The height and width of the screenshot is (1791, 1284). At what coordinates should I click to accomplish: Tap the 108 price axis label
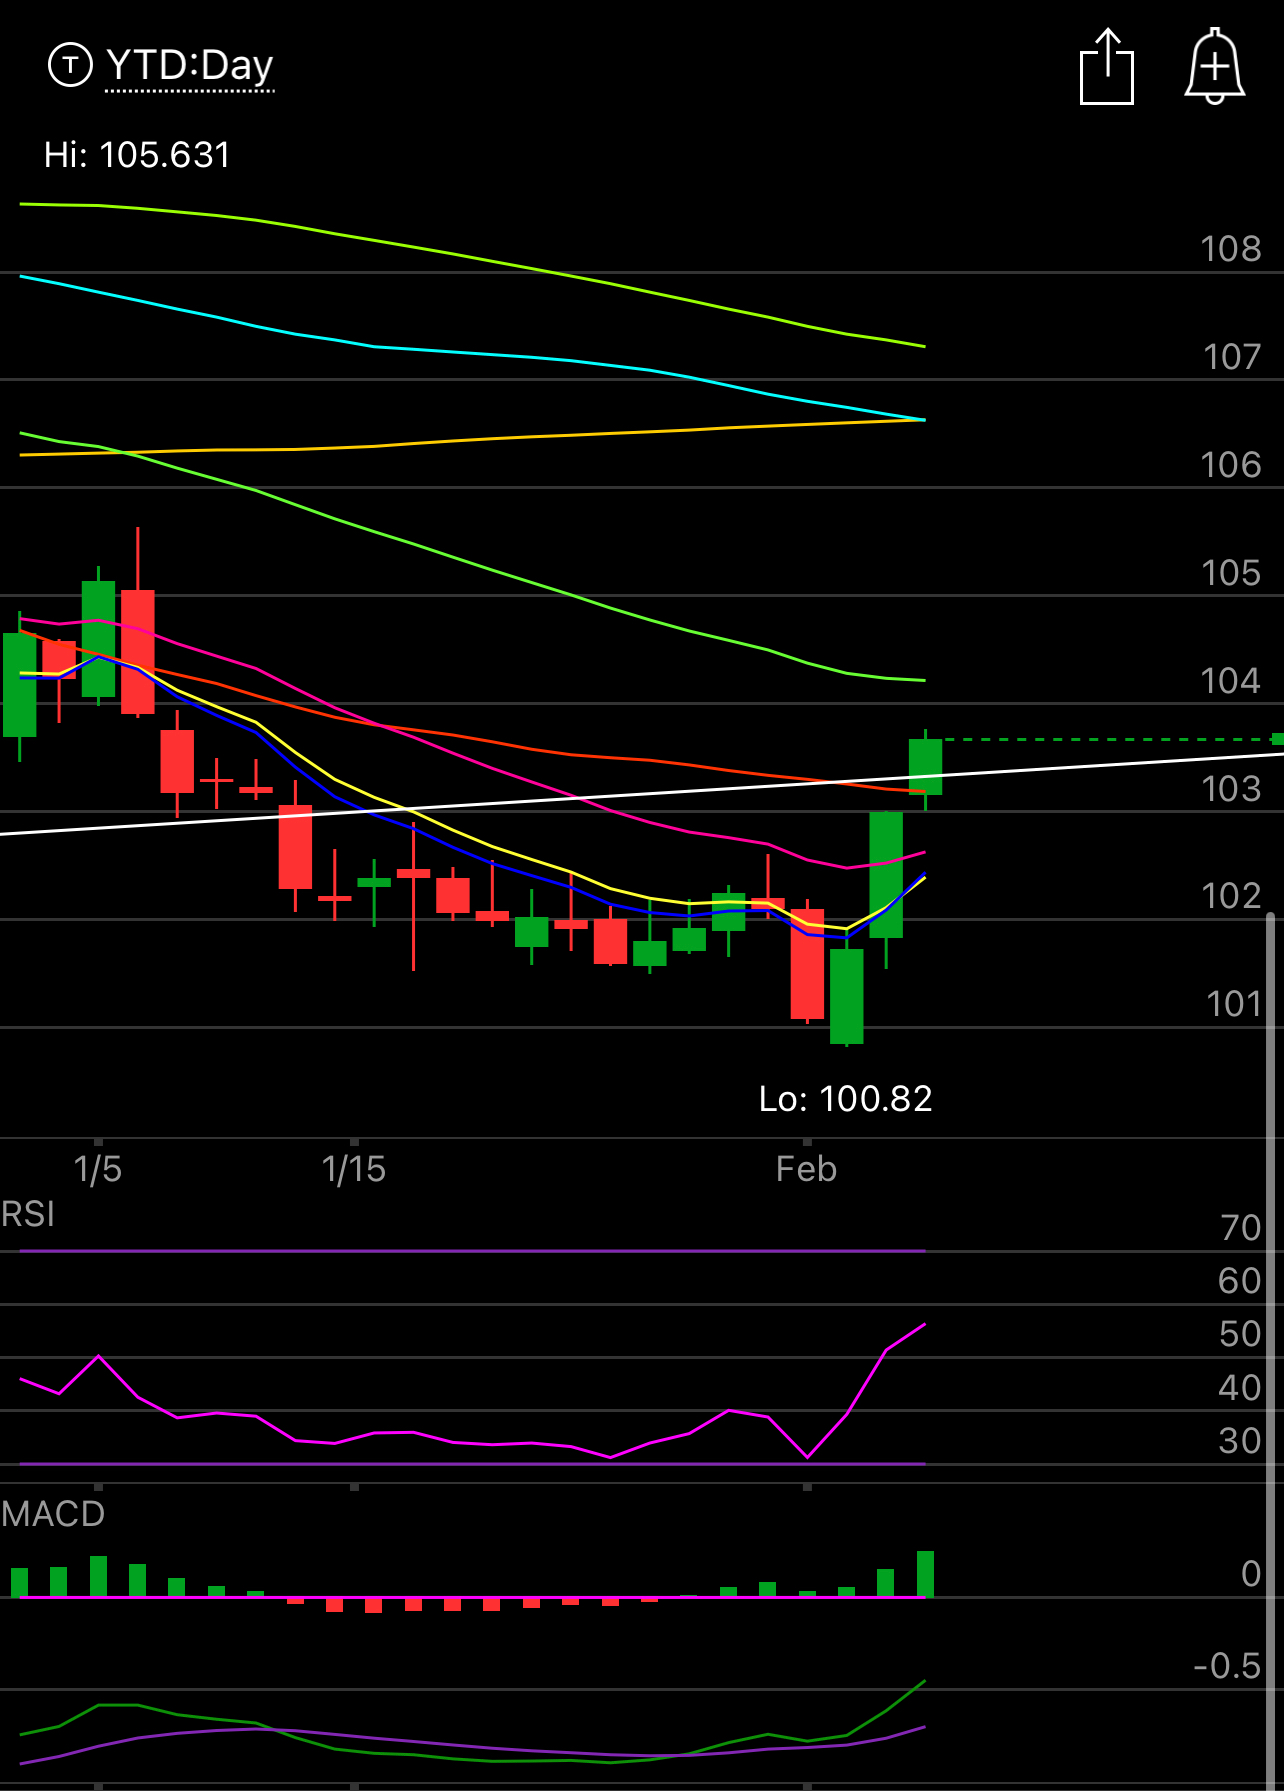click(x=1231, y=249)
